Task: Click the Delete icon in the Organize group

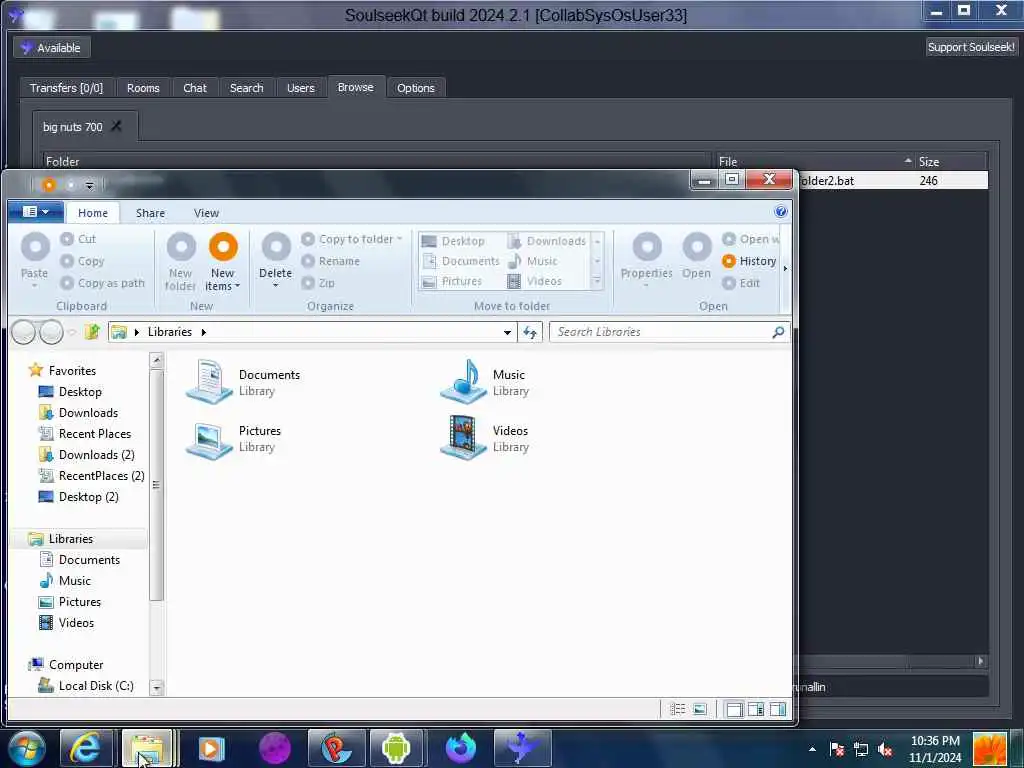Action: click(x=276, y=248)
